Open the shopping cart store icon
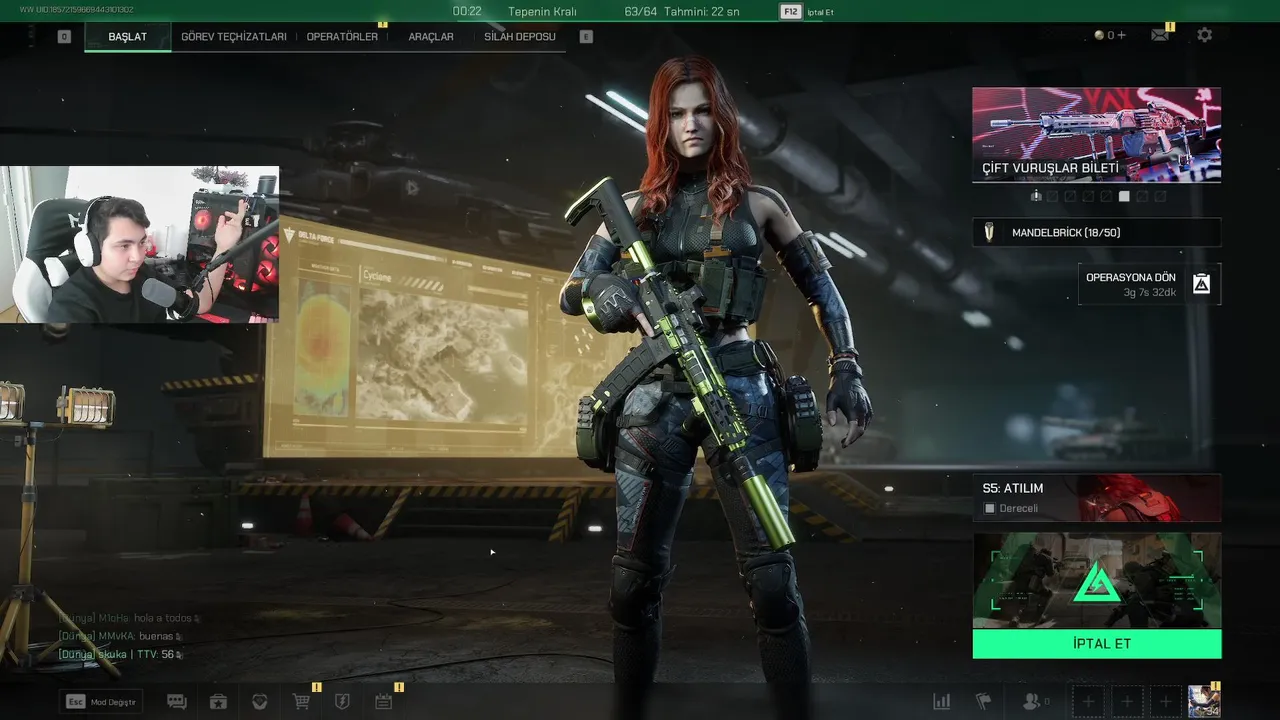The height and width of the screenshot is (720, 1280). click(301, 702)
